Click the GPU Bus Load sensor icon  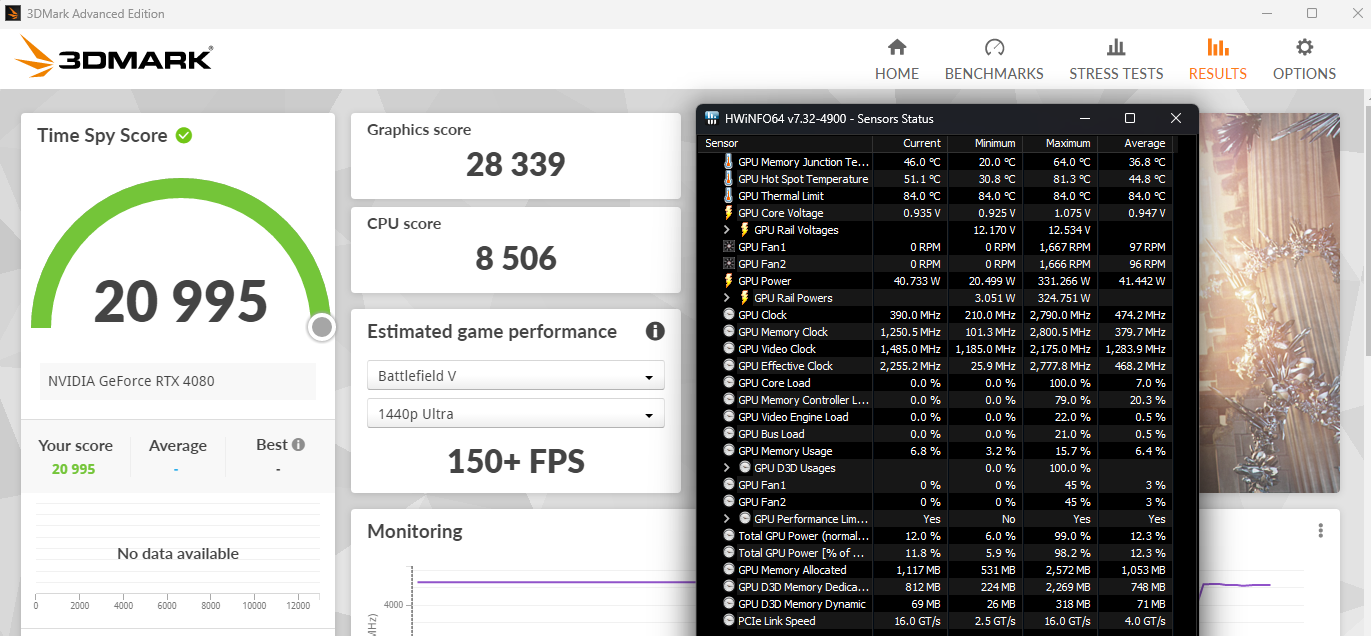point(728,434)
